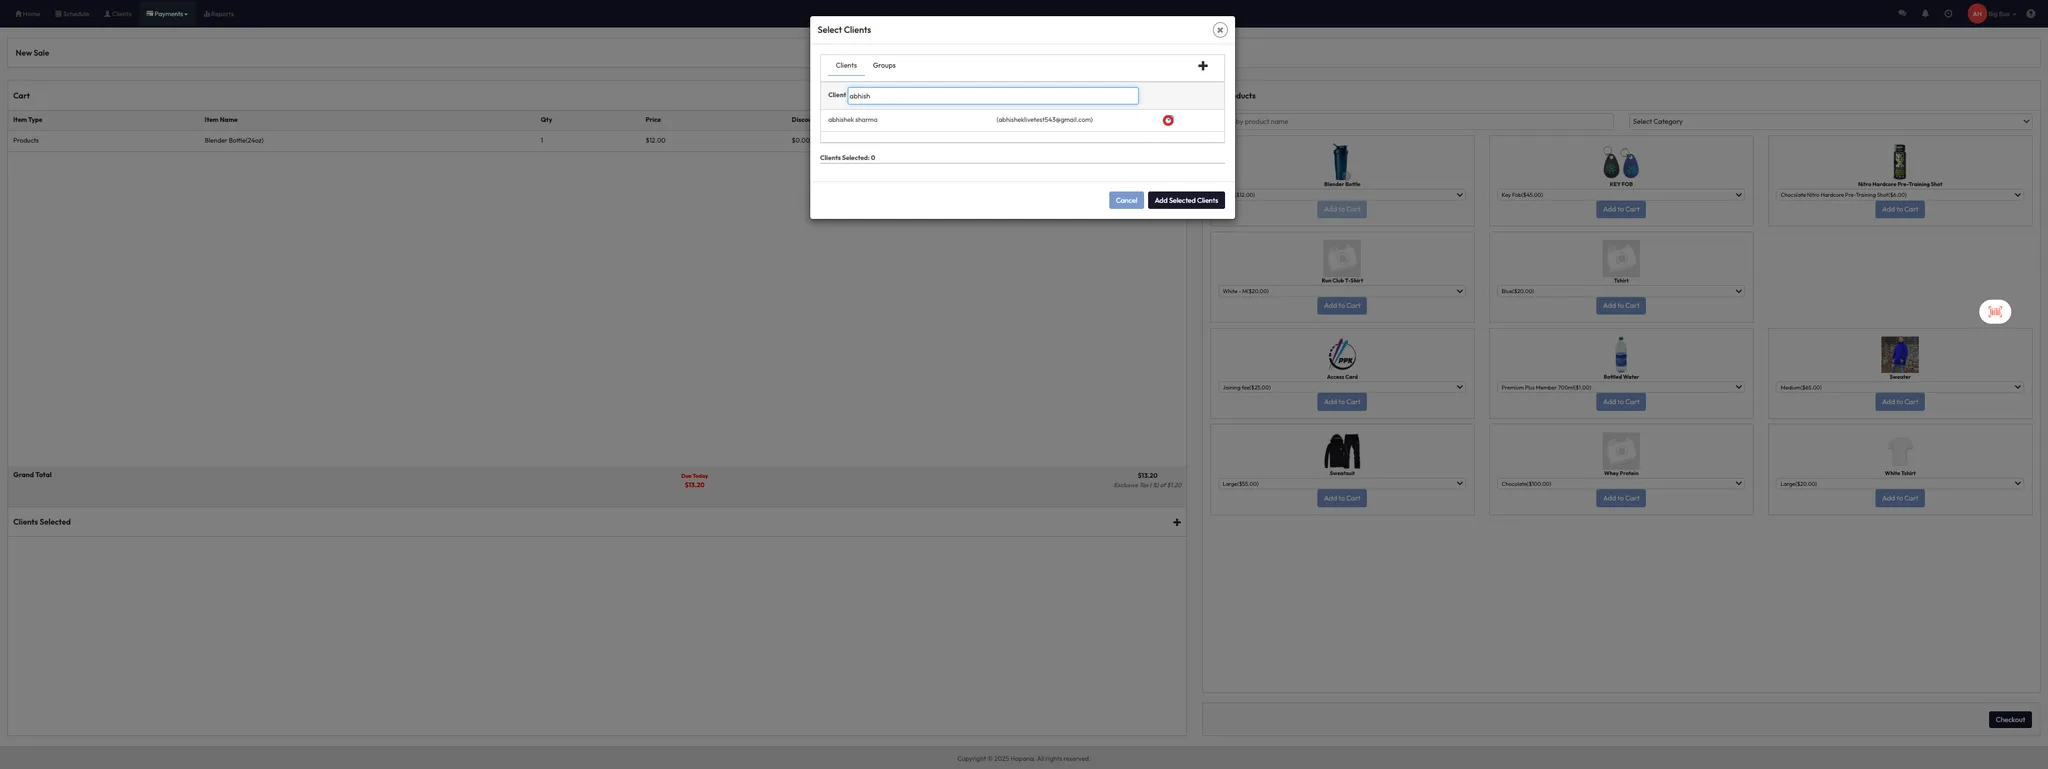Expand the Select Category dropdown

click(1829, 122)
